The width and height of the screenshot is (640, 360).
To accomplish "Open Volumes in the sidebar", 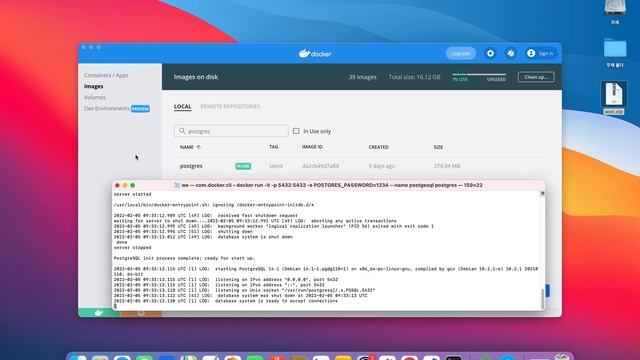I will 95,98.
